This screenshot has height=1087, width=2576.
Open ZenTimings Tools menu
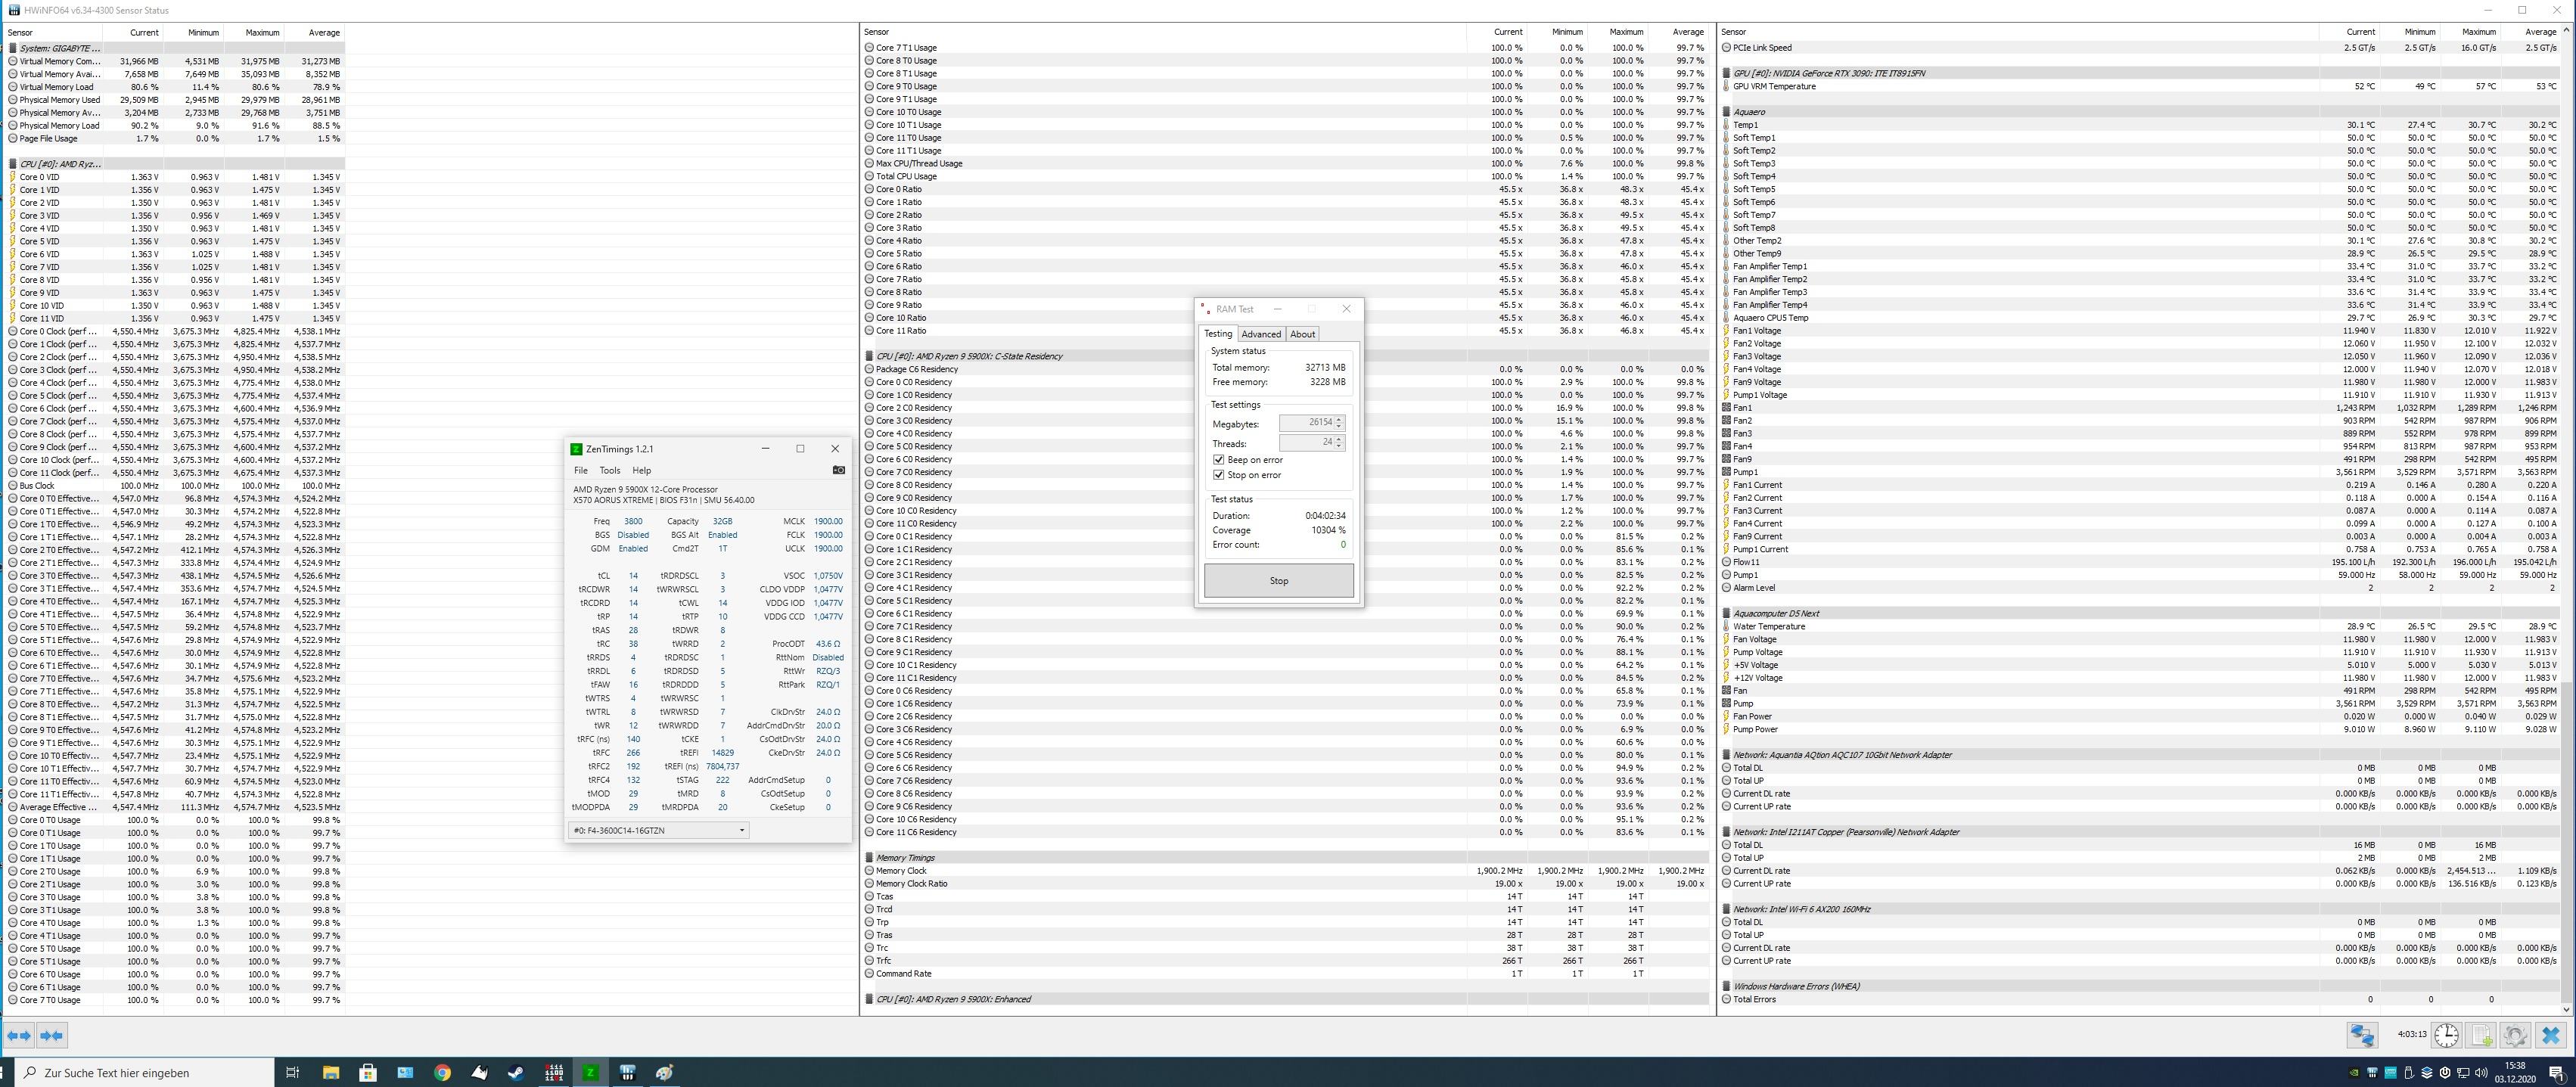[x=609, y=470]
